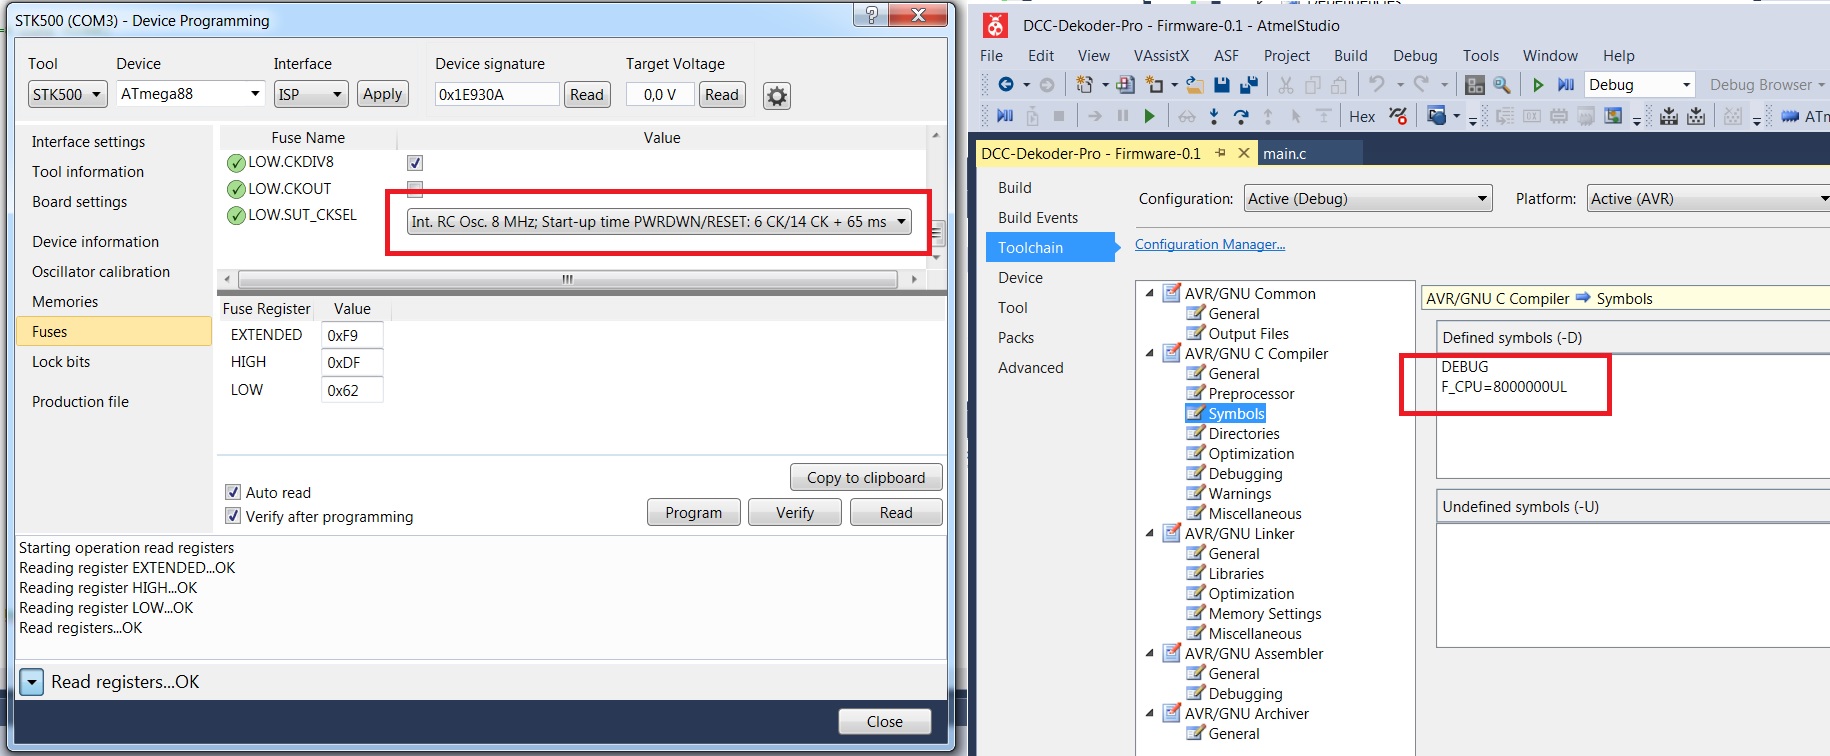Open the File menu
Screen dimensions: 1830x756
tap(991, 56)
